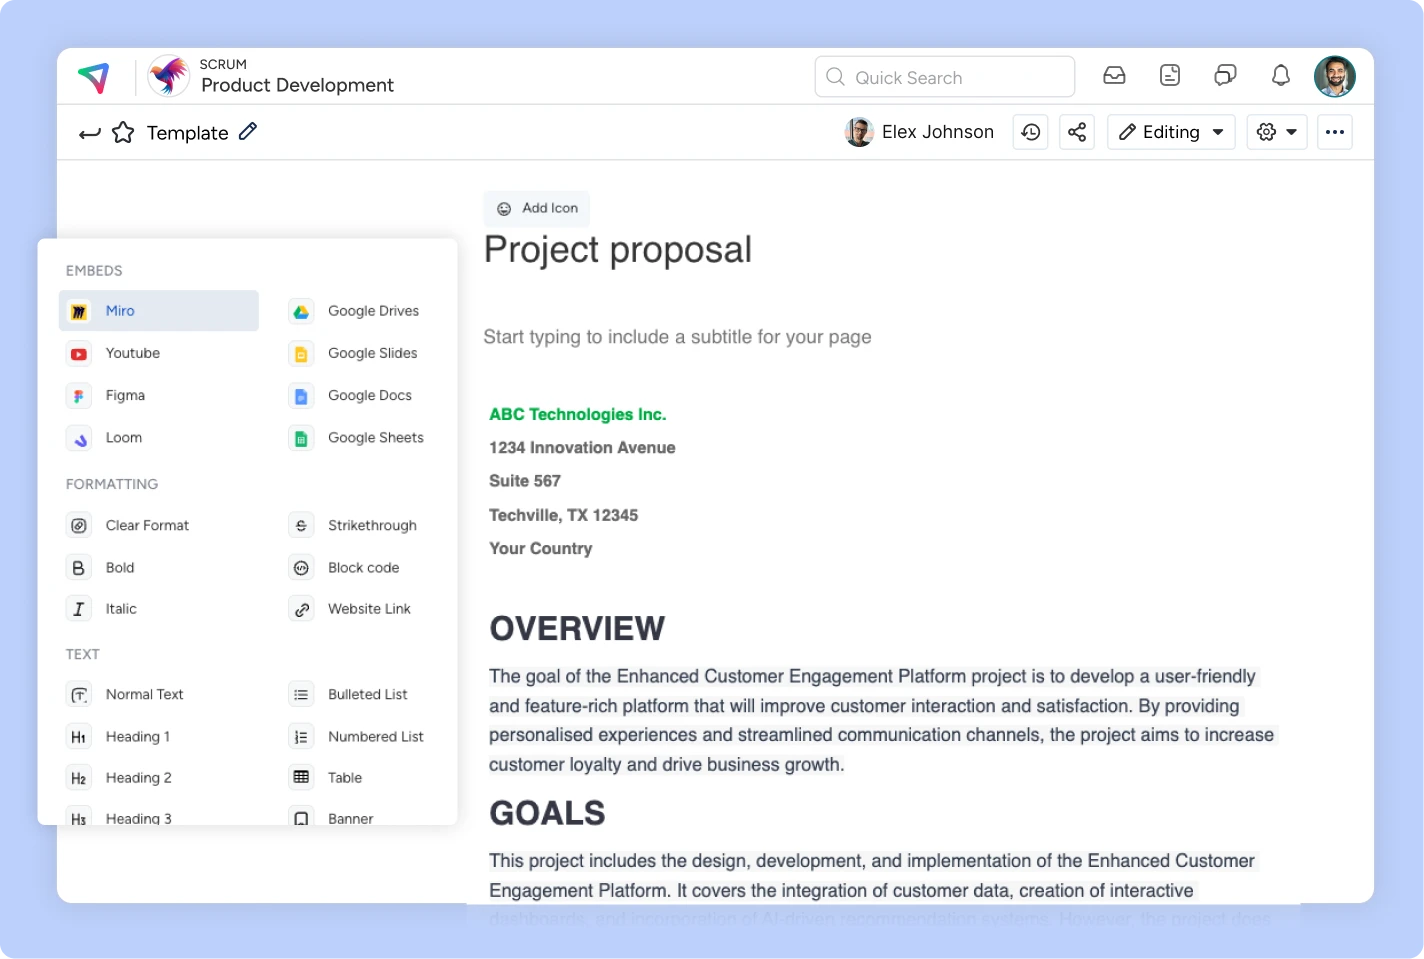Image resolution: width=1424 pixels, height=959 pixels.
Task: Open the version history clock icon
Action: [1030, 132]
